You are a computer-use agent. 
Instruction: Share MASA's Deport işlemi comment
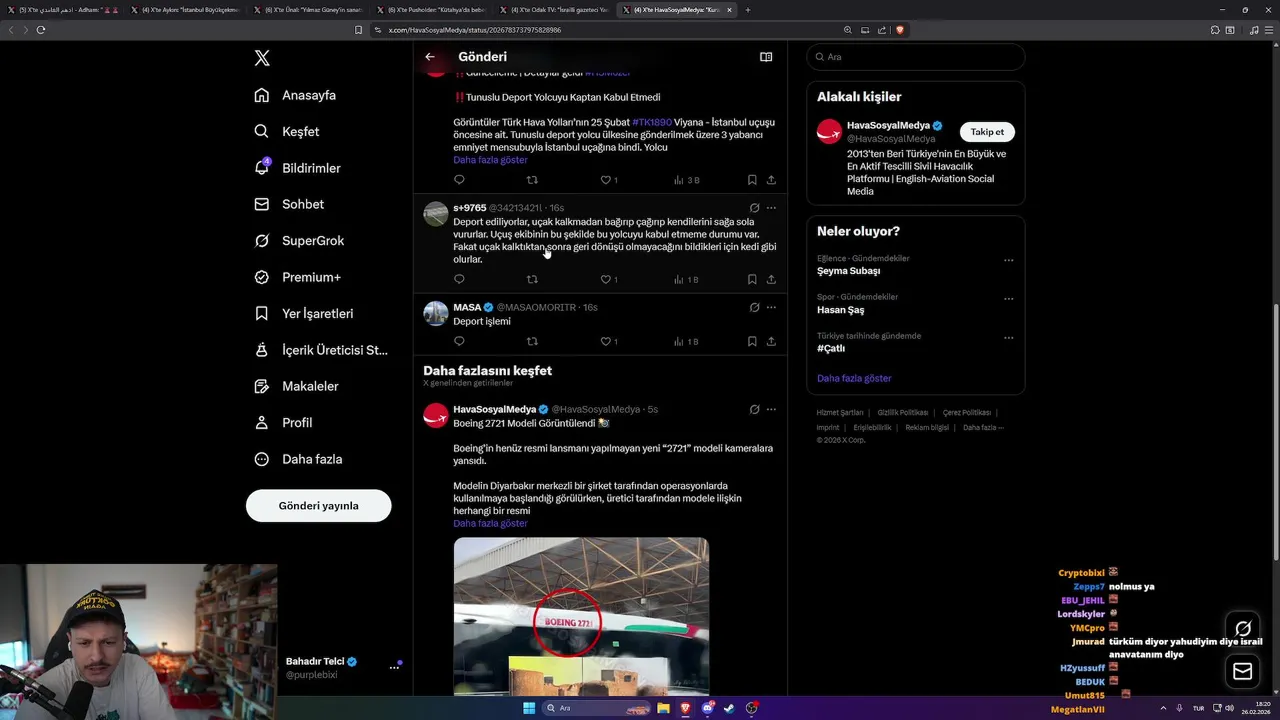771,341
